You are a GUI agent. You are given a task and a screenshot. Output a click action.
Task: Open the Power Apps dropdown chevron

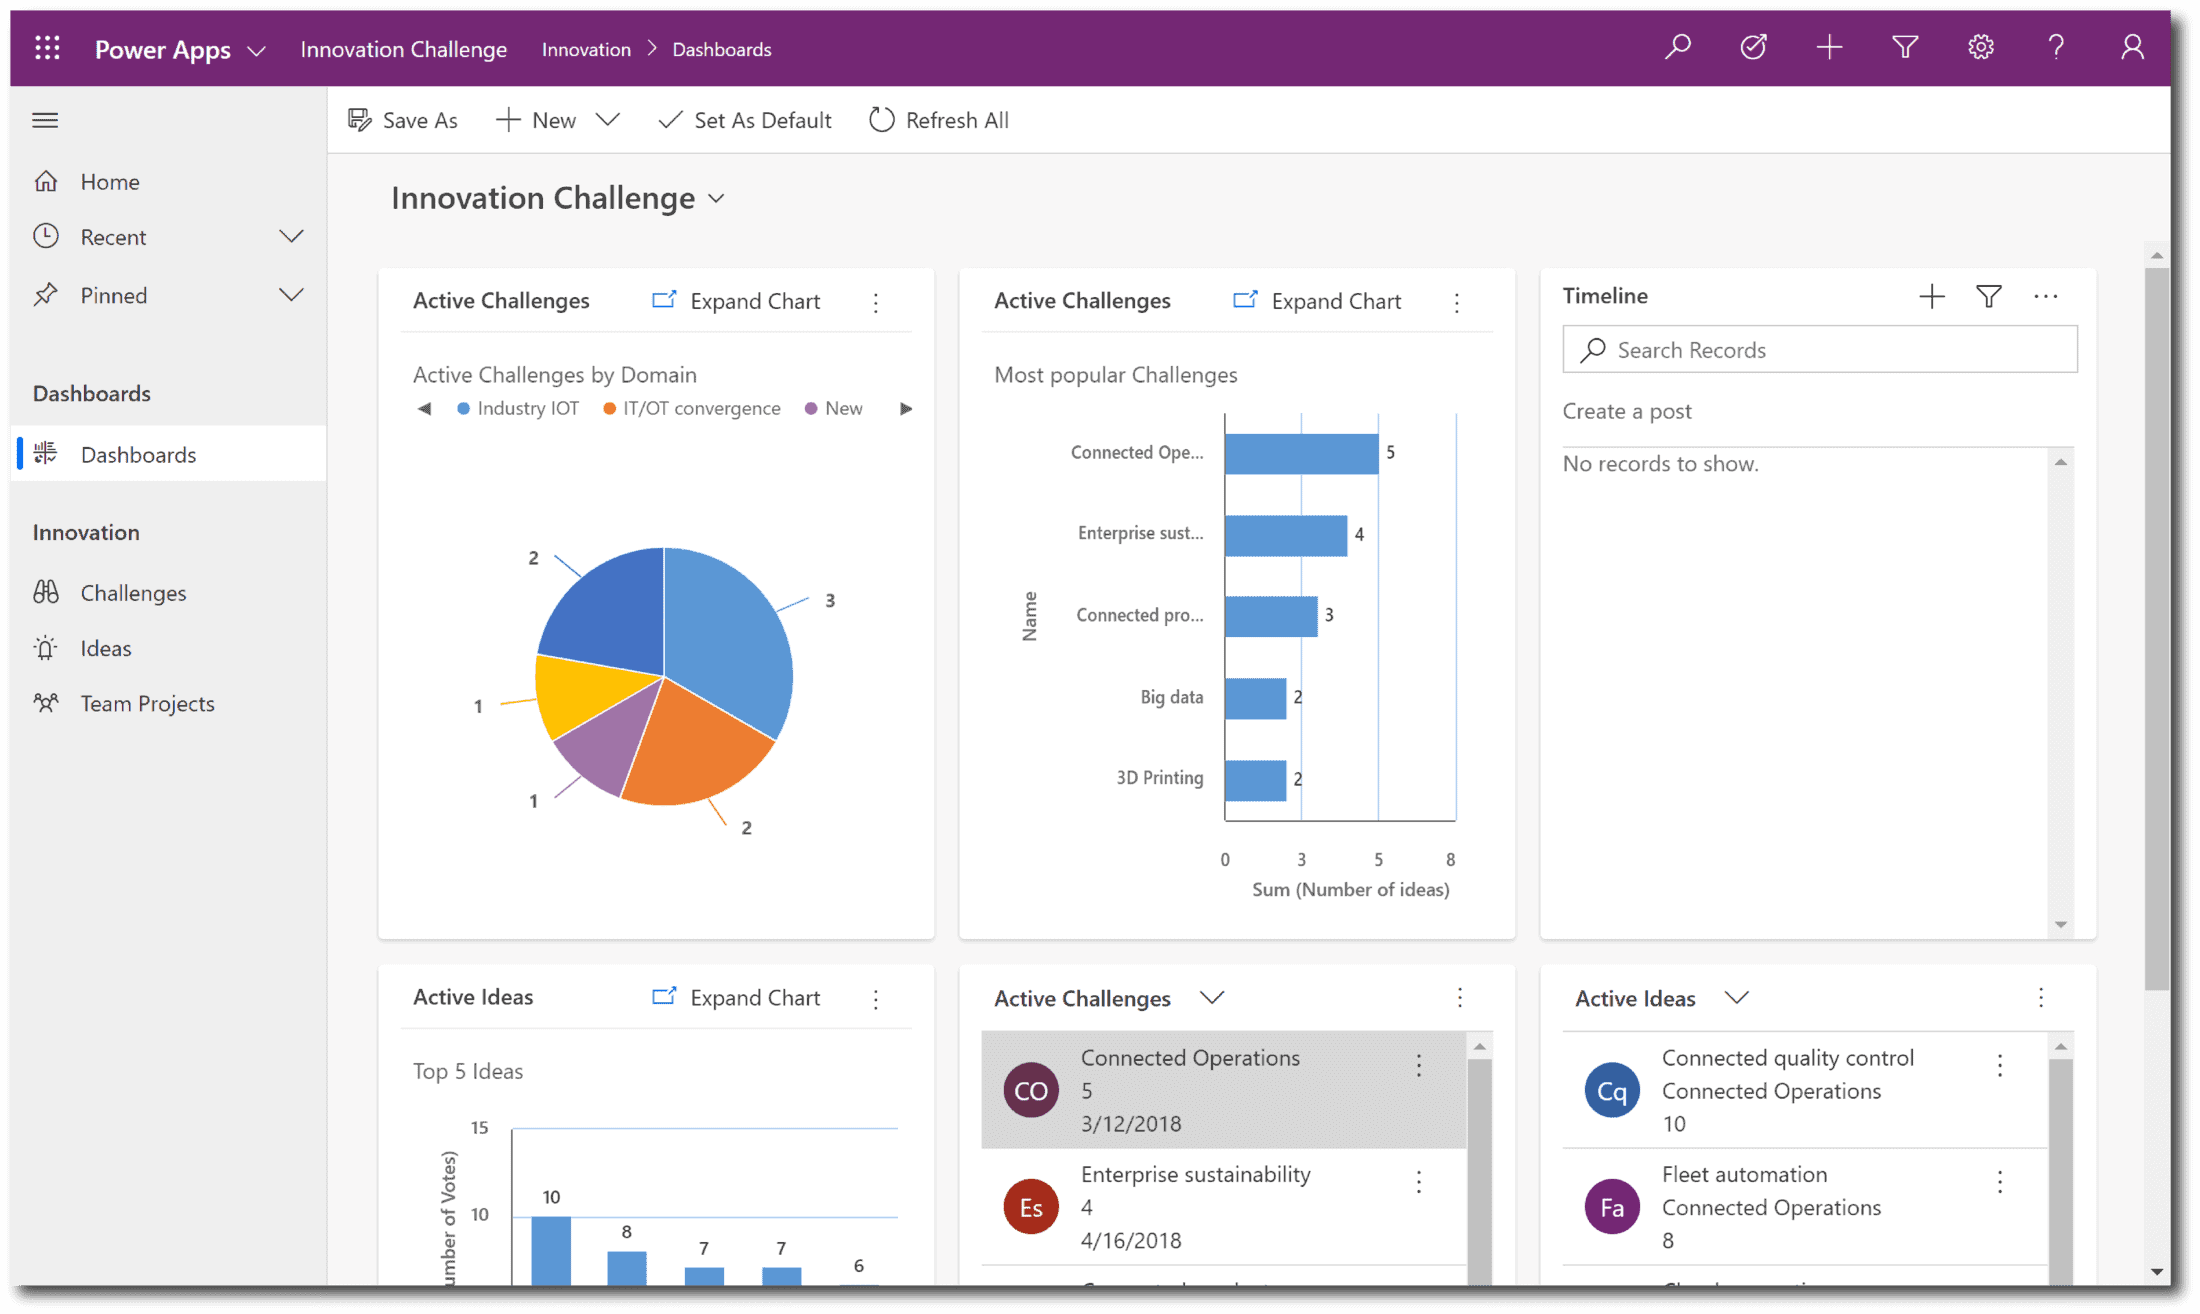click(x=257, y=50)
